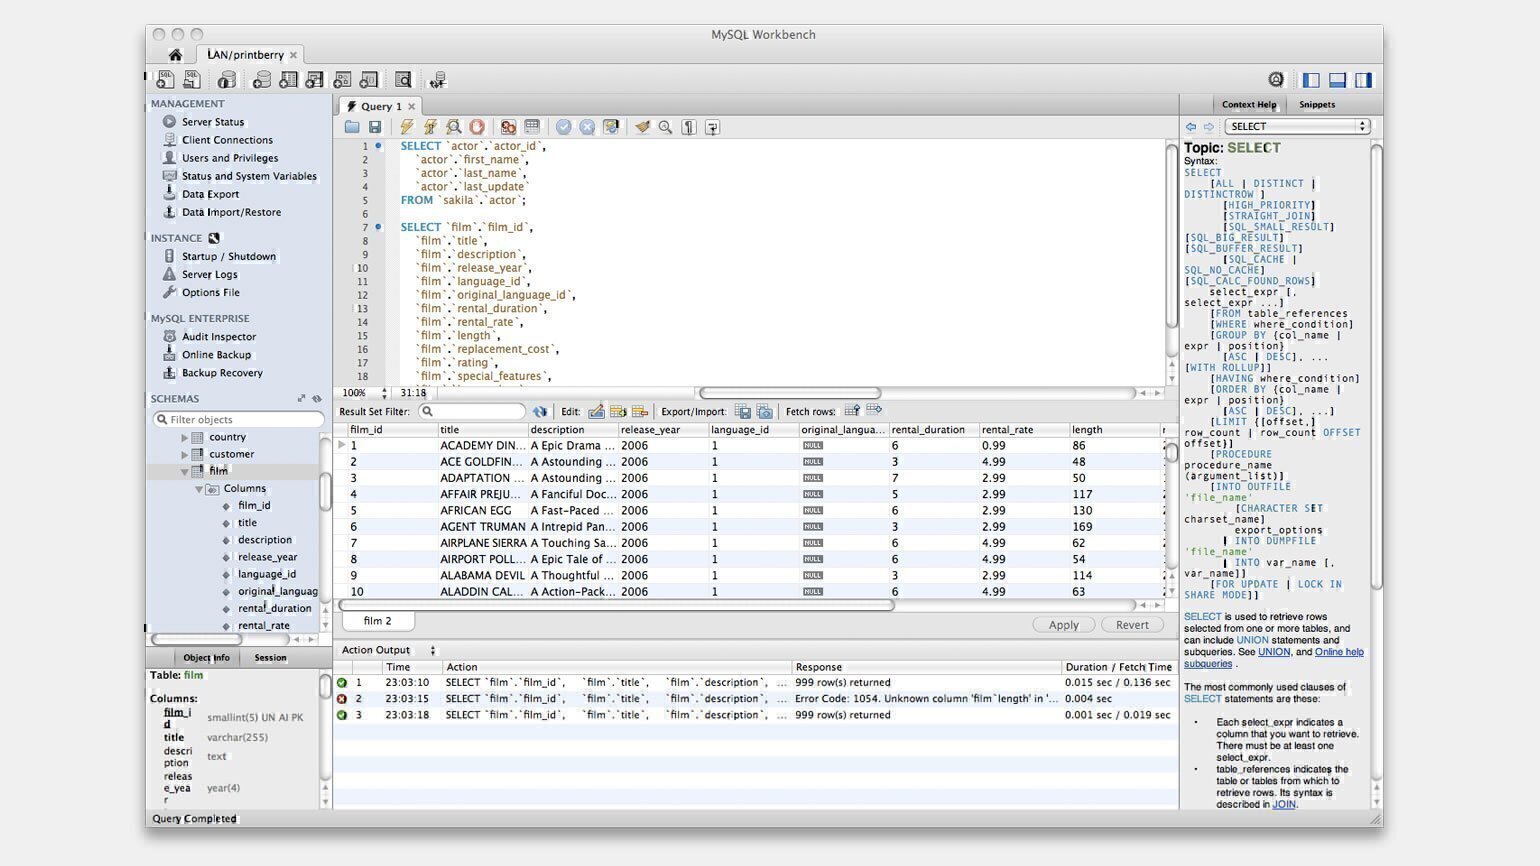Screen dimensions: 1540x866
Task: Search table data icon in main toolbar
Action: point(403,80)
